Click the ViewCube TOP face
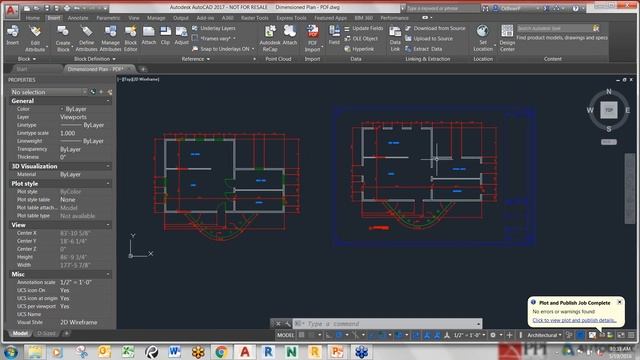This screenshot has width=640, height=360. [609, 110]
